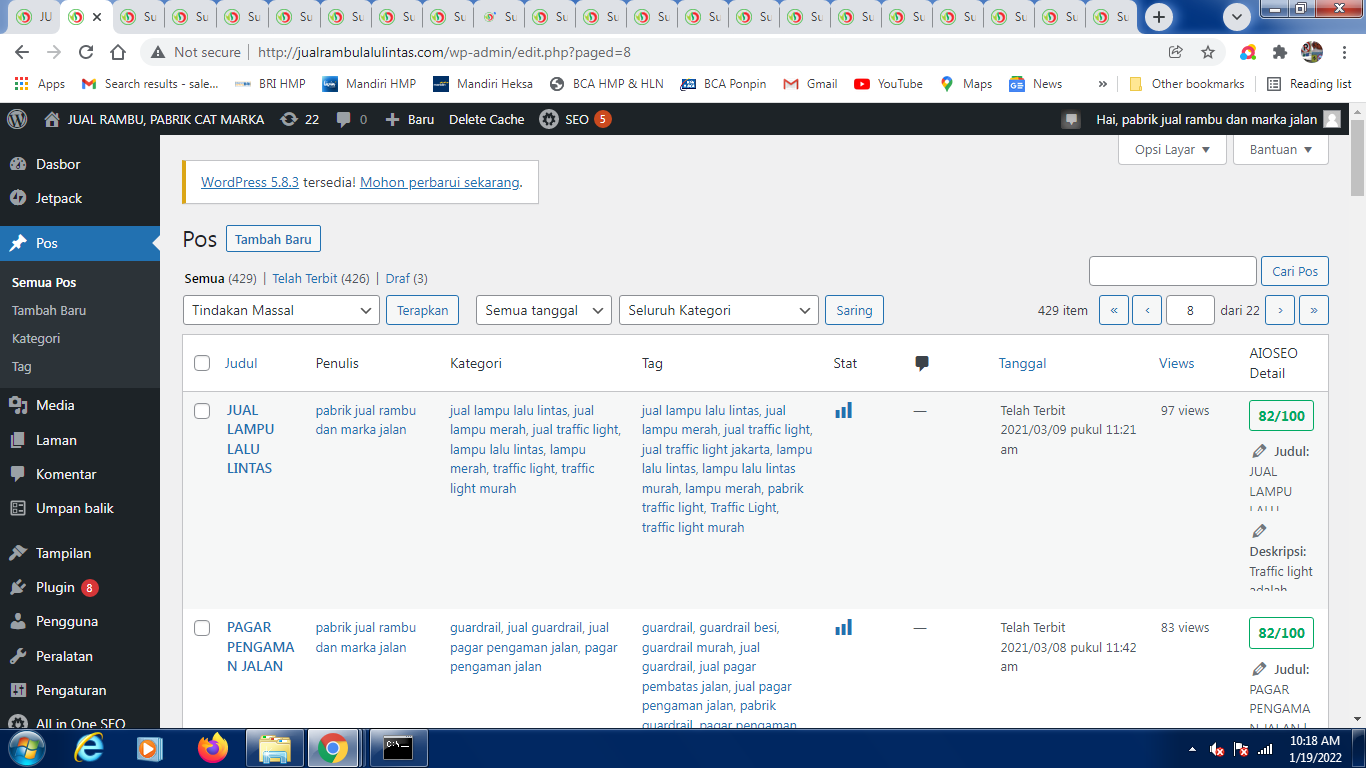Click the Mohon perbarui sekarang link
Screen dimensions: 1366x768
pyautogui.click(x=440, y=182)
